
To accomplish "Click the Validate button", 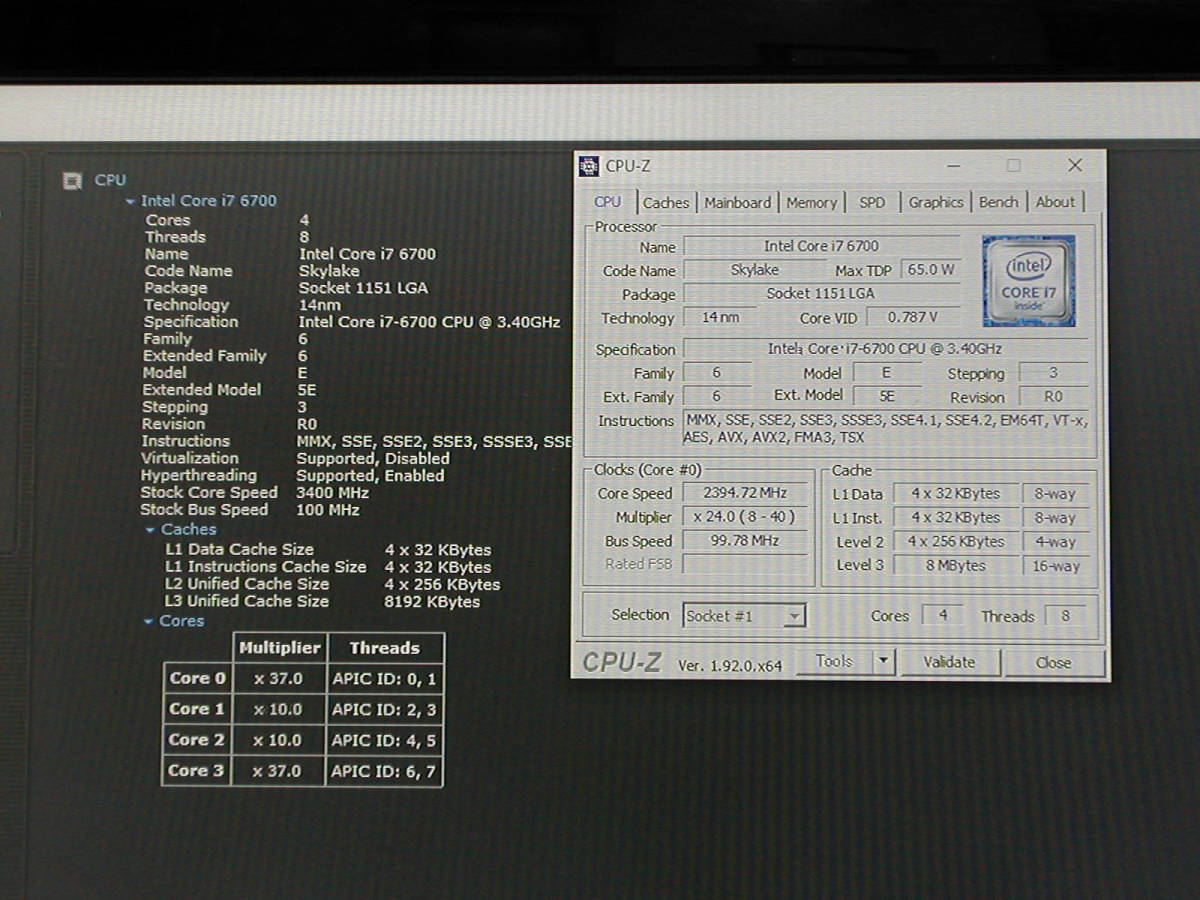I will pyautogui.click(x=949, y=662).
